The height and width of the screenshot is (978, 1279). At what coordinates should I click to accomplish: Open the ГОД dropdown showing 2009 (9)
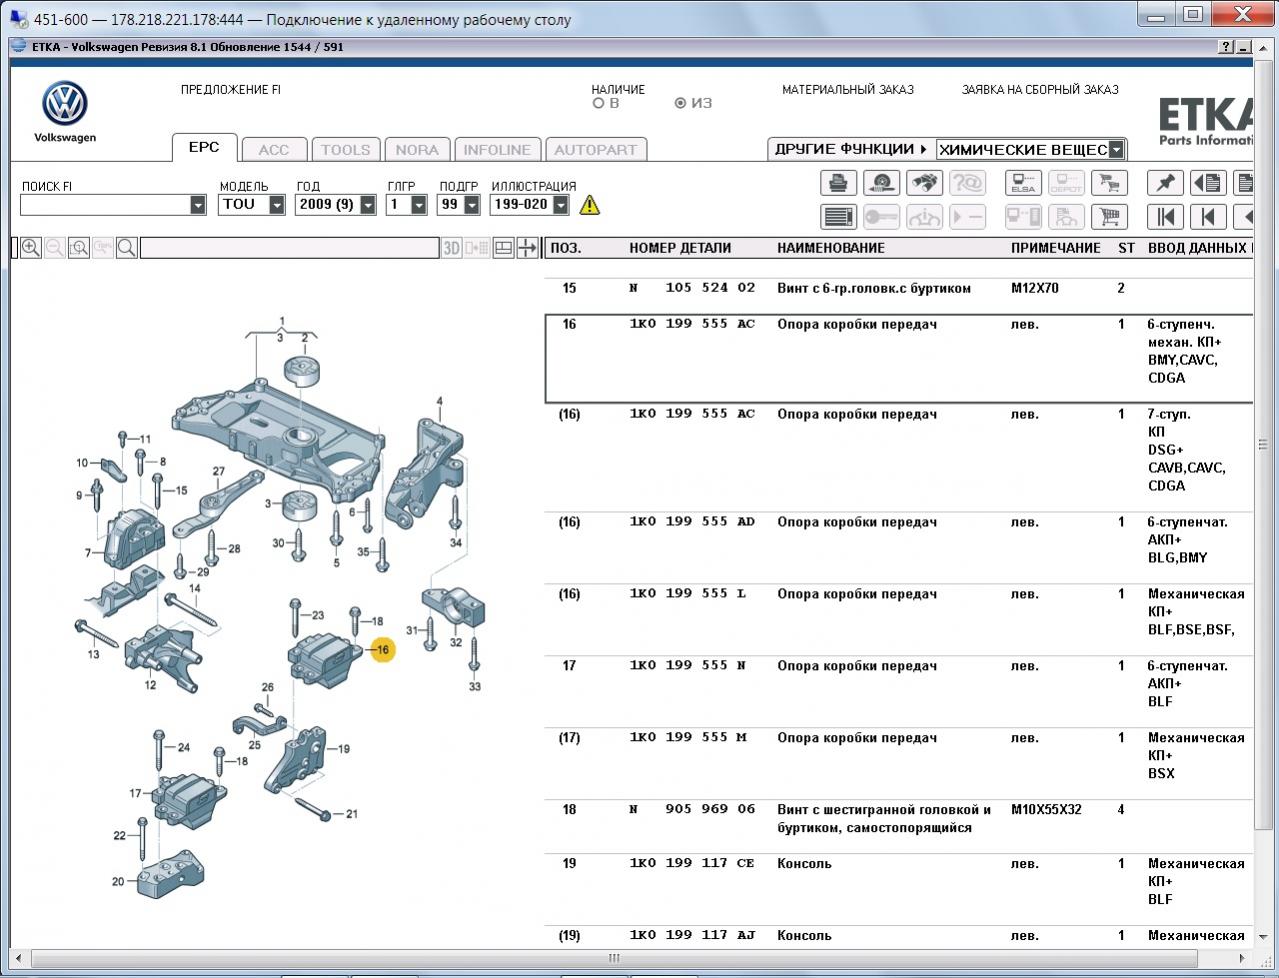(368, 205)
